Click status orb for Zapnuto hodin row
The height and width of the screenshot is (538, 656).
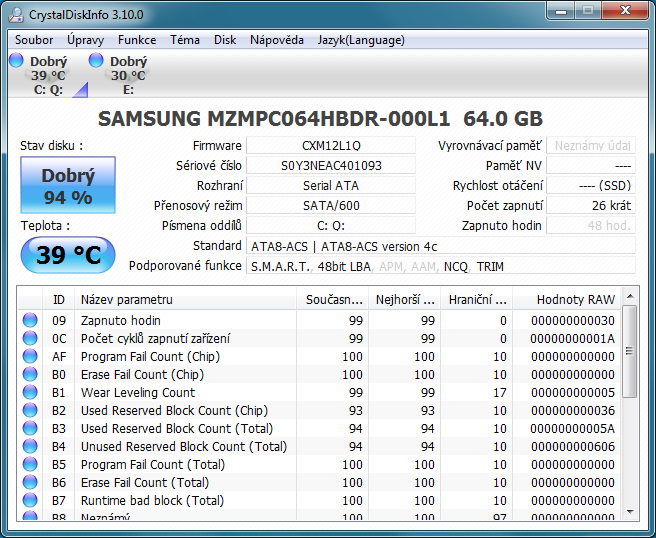30,321
